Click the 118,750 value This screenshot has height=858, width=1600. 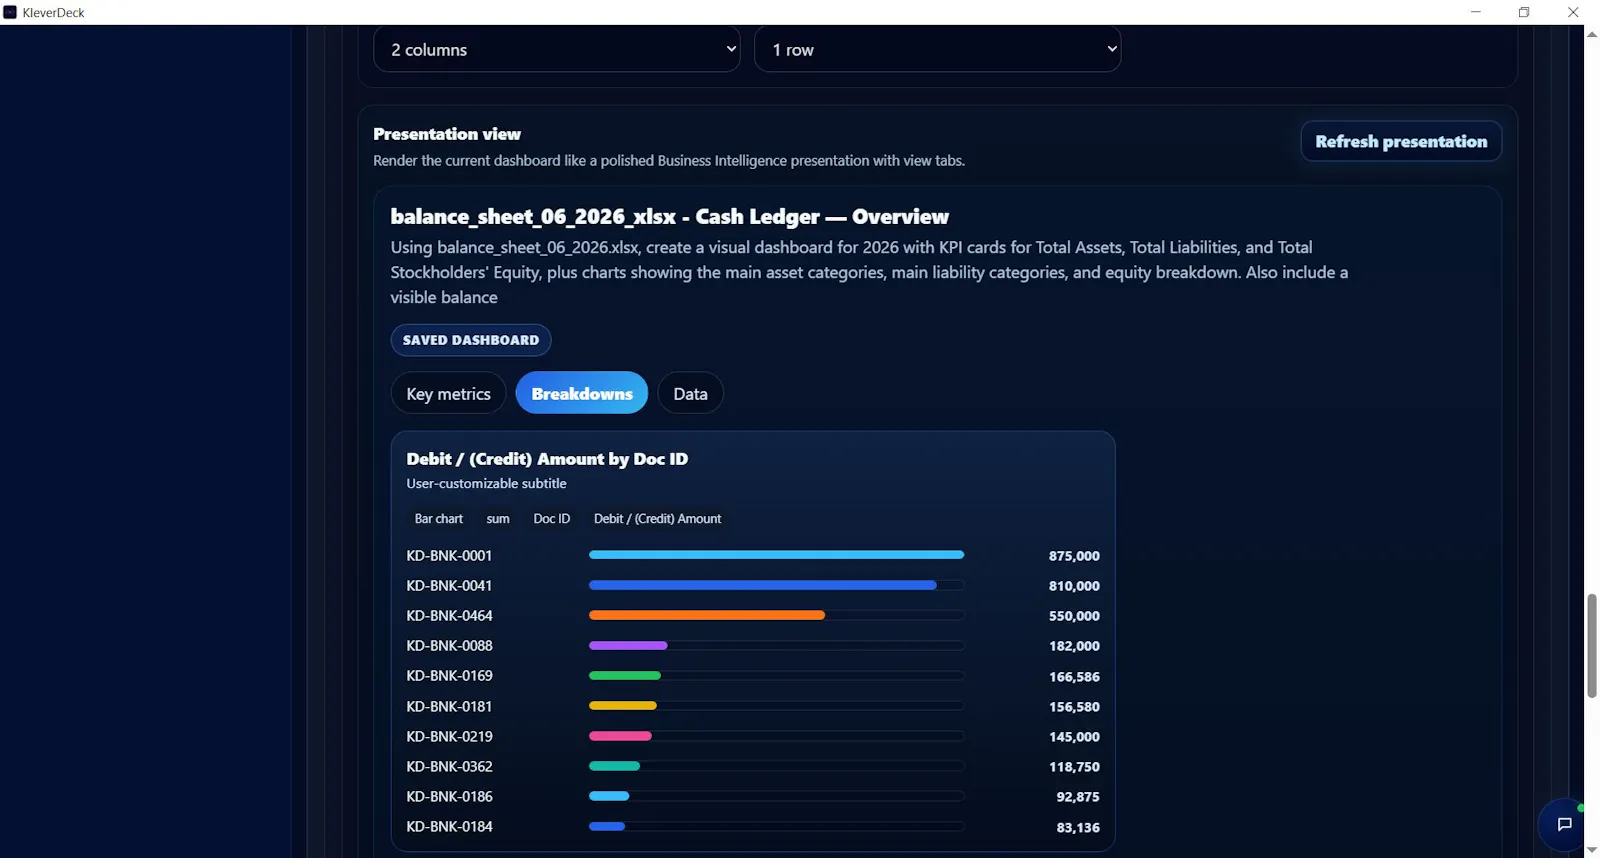(x=1074, y=767)
